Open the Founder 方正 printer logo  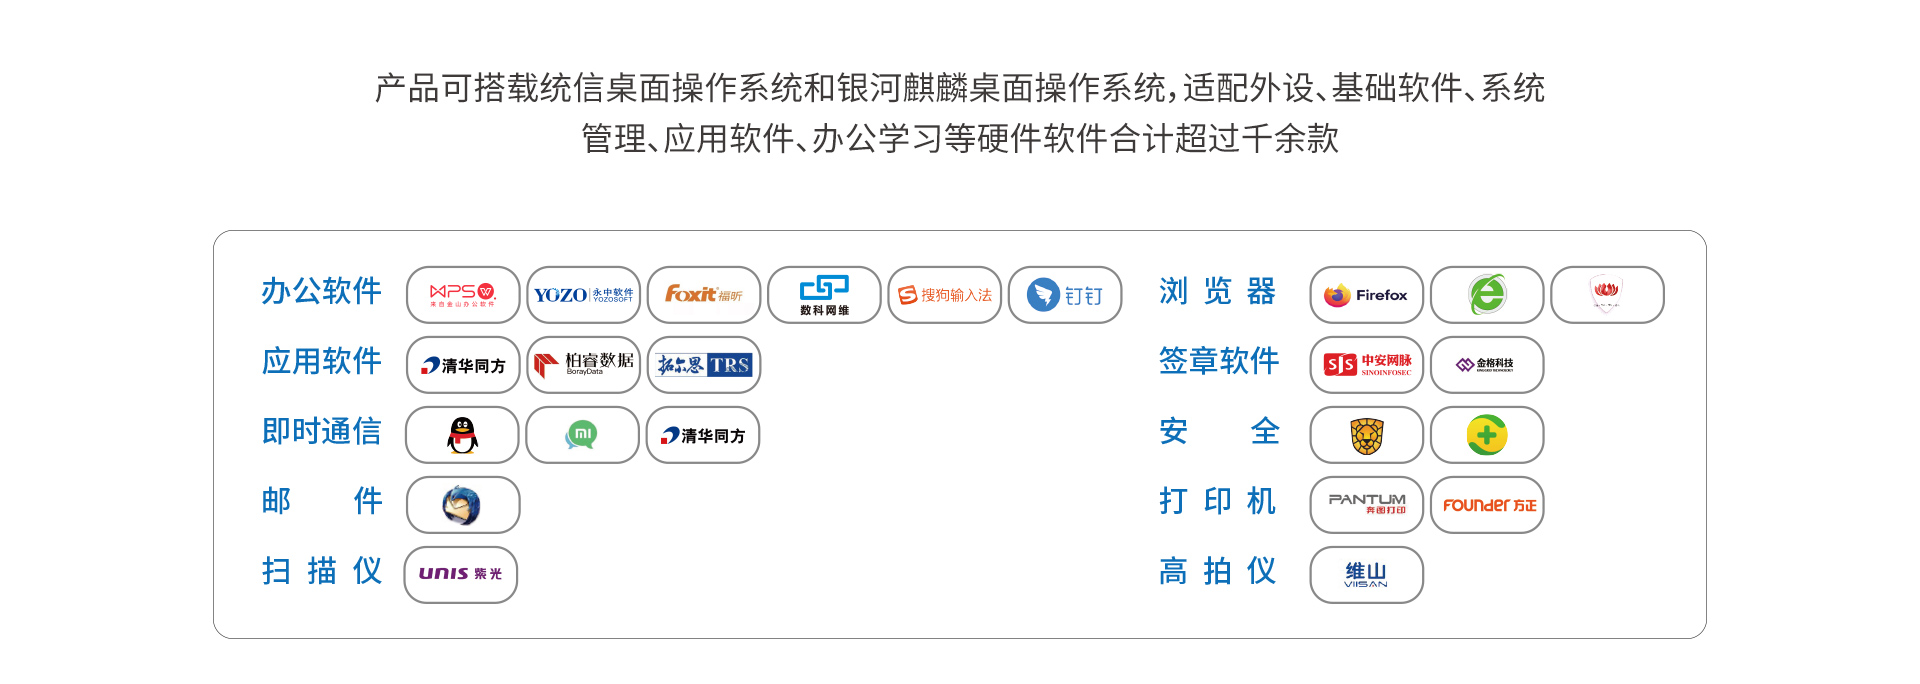pos(1487,505)
